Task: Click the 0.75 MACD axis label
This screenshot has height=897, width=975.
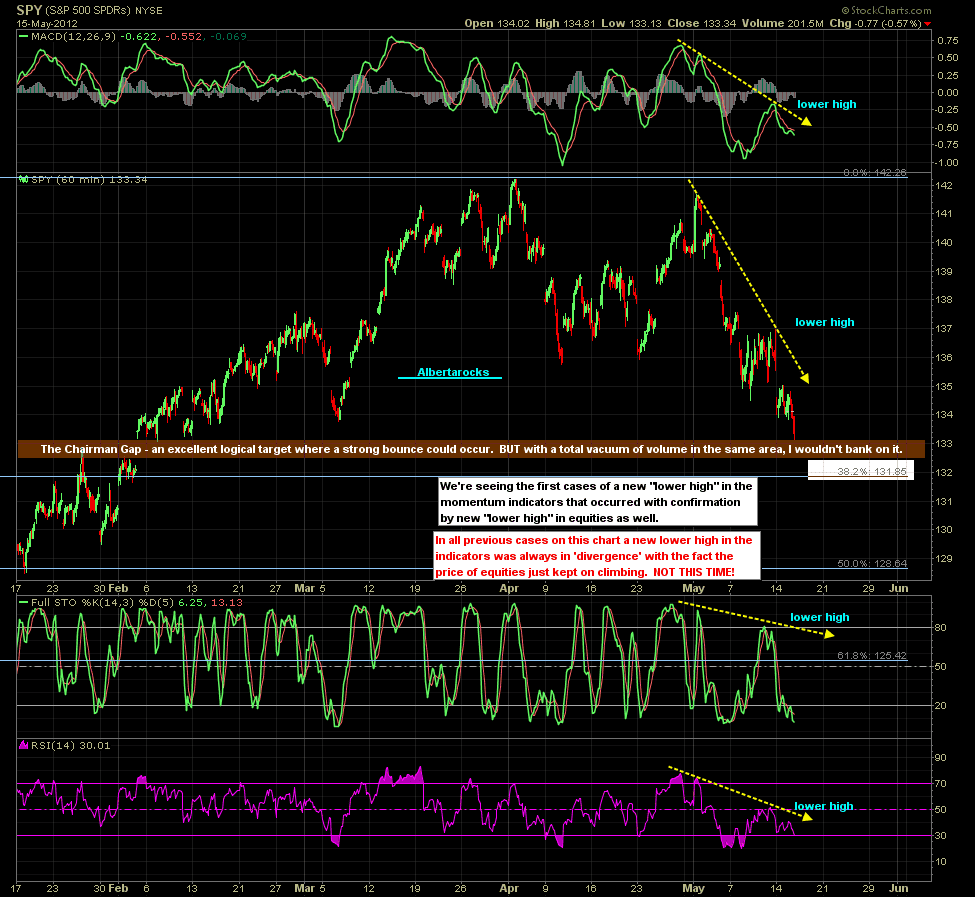Action: pos(948,40)
